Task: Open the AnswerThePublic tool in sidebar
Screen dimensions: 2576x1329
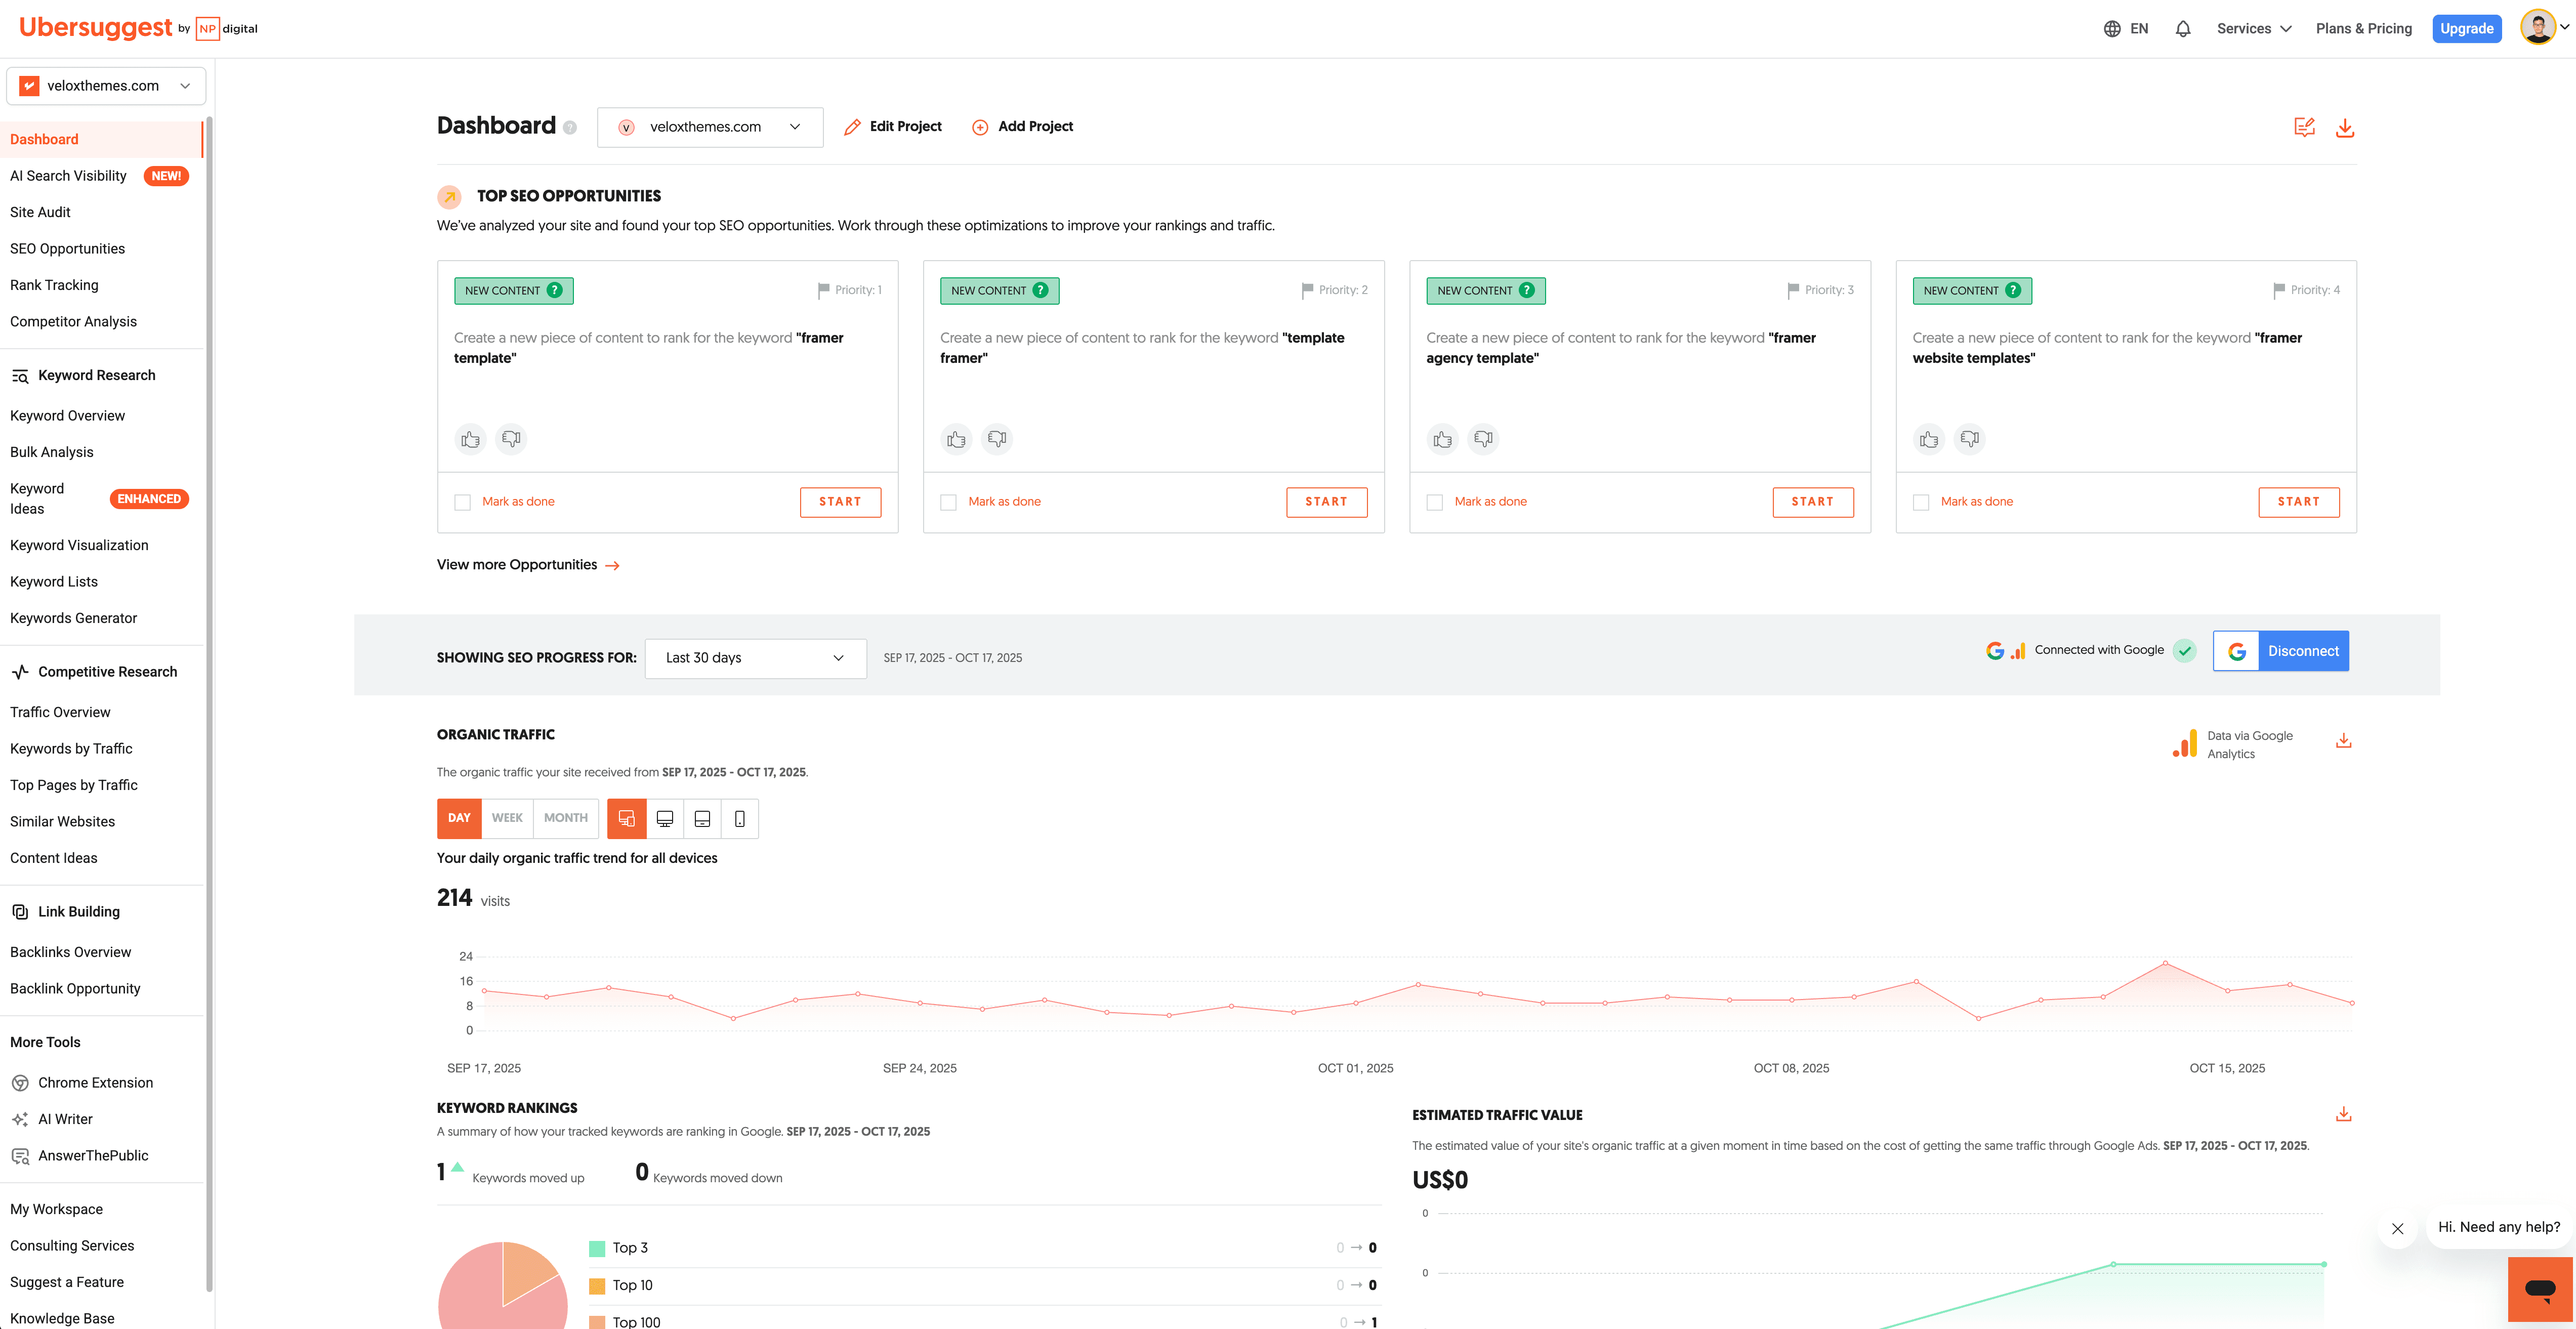Action: [x=93, y=1155]
